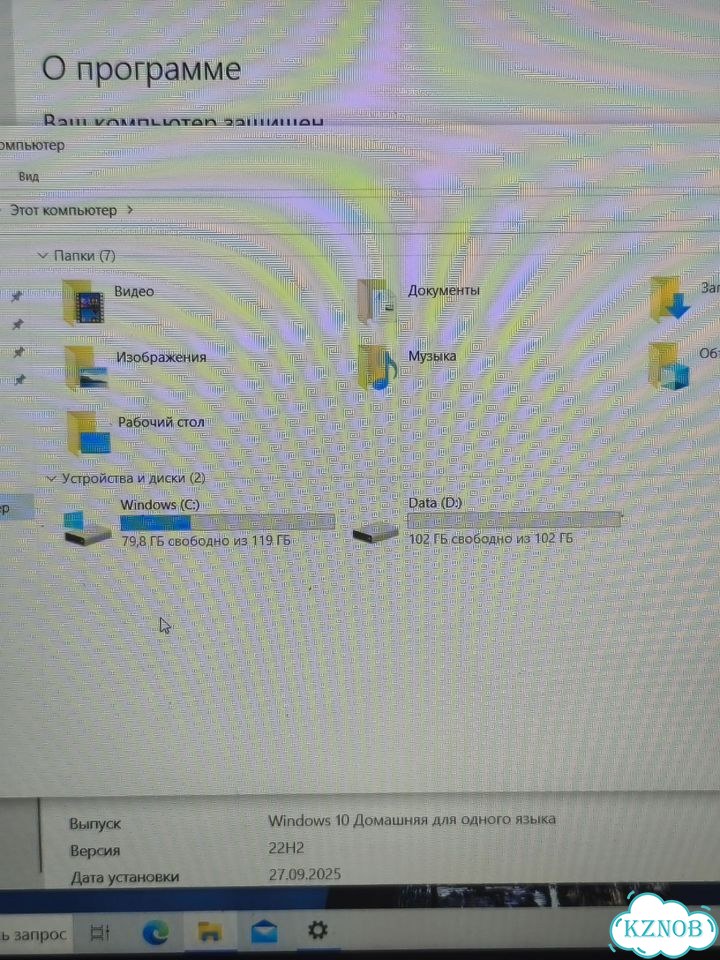Select the Data (D:) drive label

(435, 503)
